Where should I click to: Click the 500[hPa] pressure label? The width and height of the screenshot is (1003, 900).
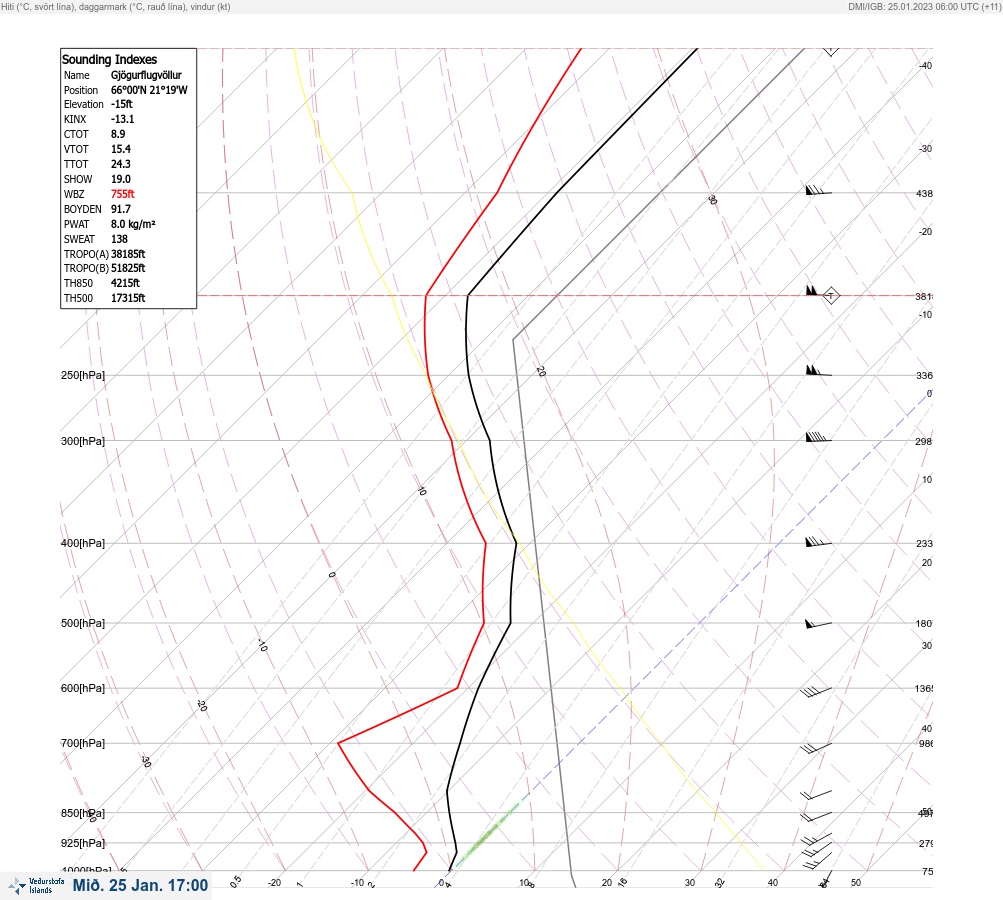(x=83, y=623)
